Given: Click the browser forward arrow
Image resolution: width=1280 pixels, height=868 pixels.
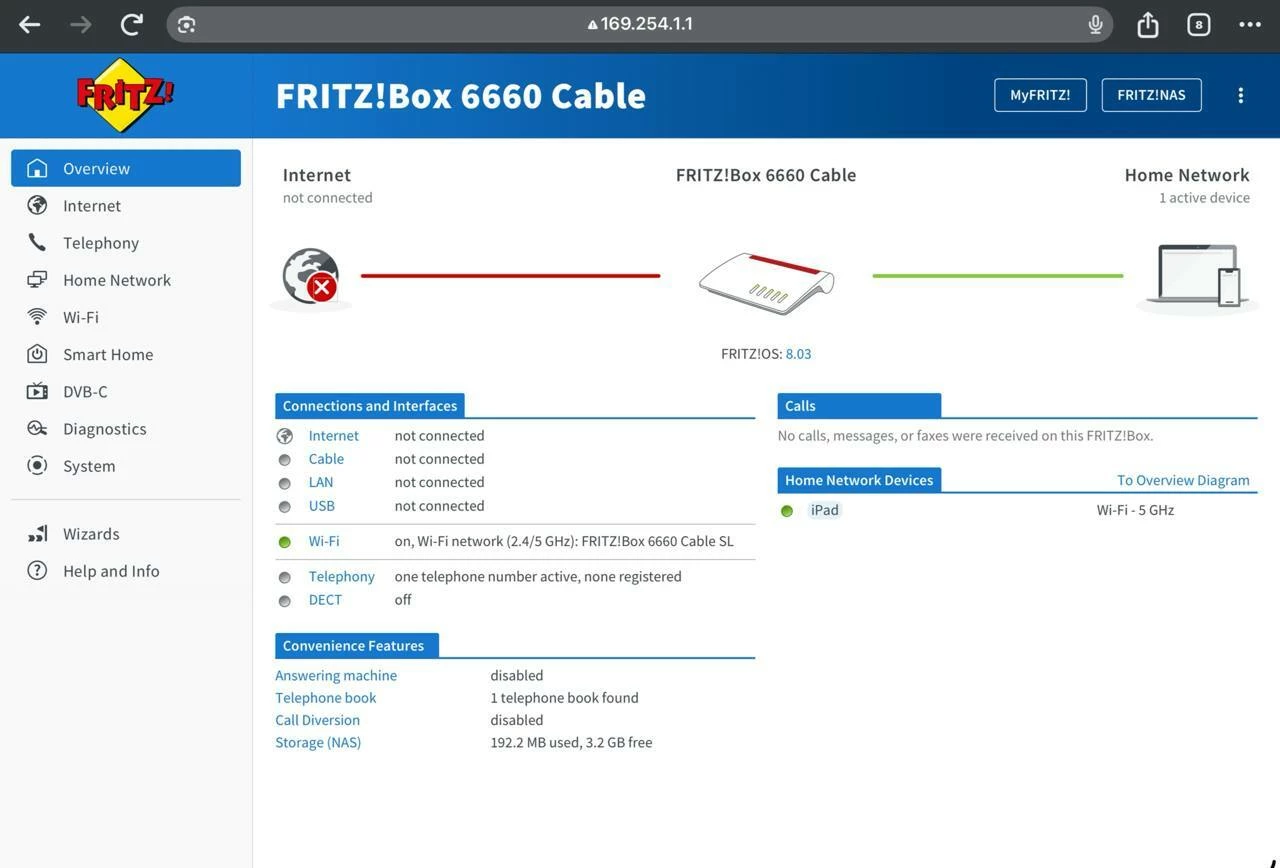Looking at the screenshot, I should tap(81, 24).
